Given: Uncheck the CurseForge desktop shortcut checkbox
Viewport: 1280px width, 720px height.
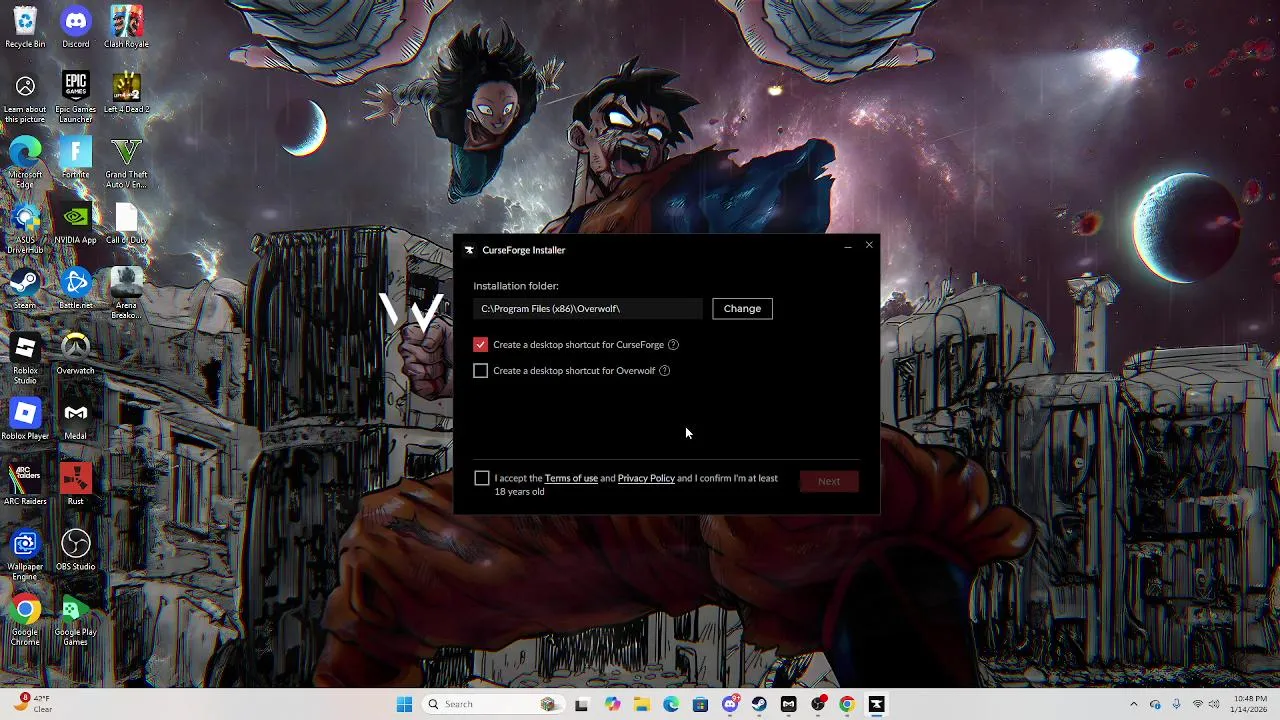Looking at the screenshot, I should pos(481,344).
